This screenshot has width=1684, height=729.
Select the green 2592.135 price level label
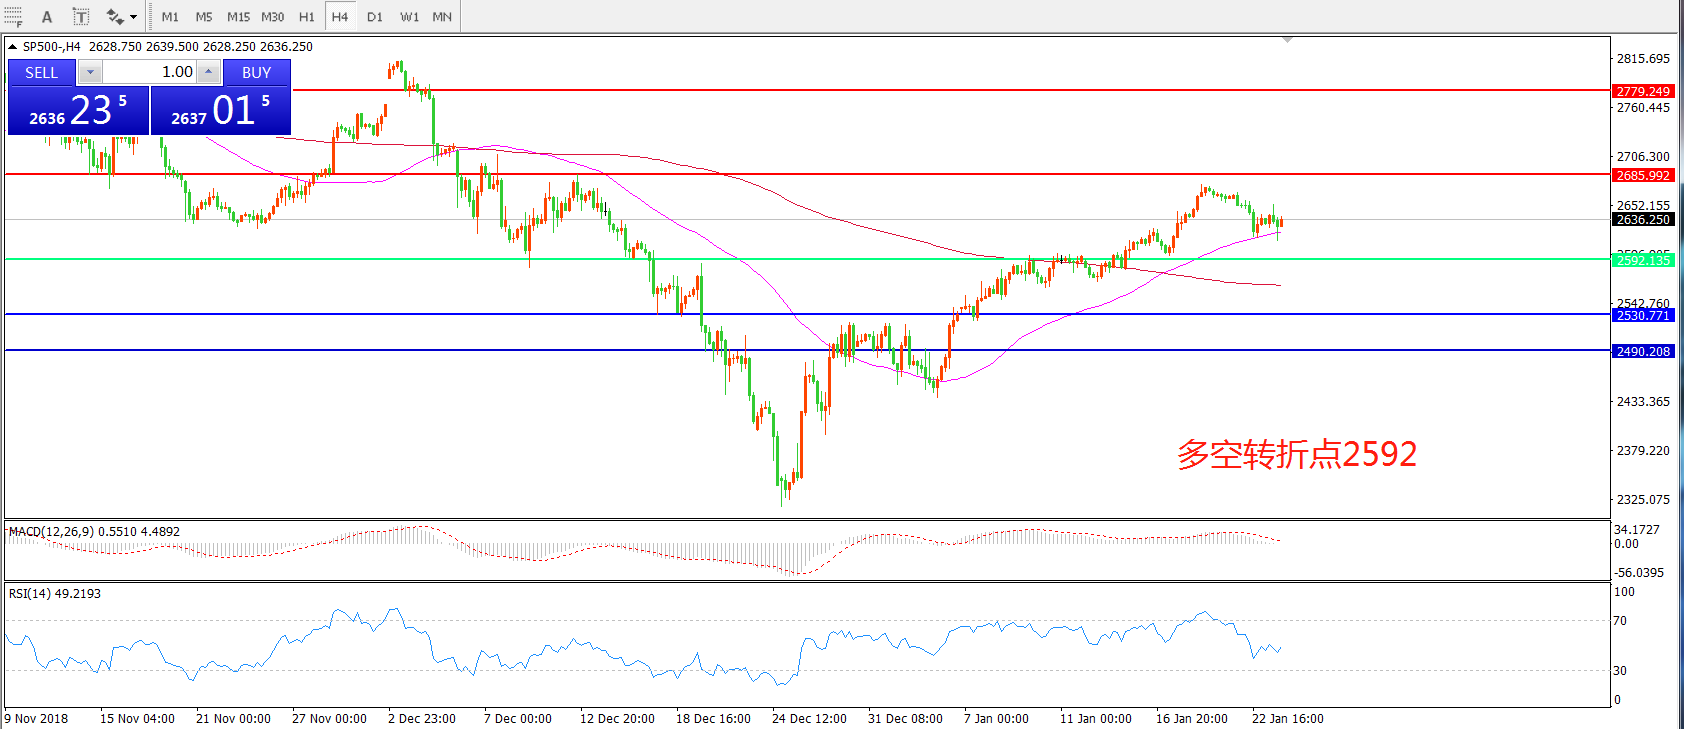click(1643, 260)
